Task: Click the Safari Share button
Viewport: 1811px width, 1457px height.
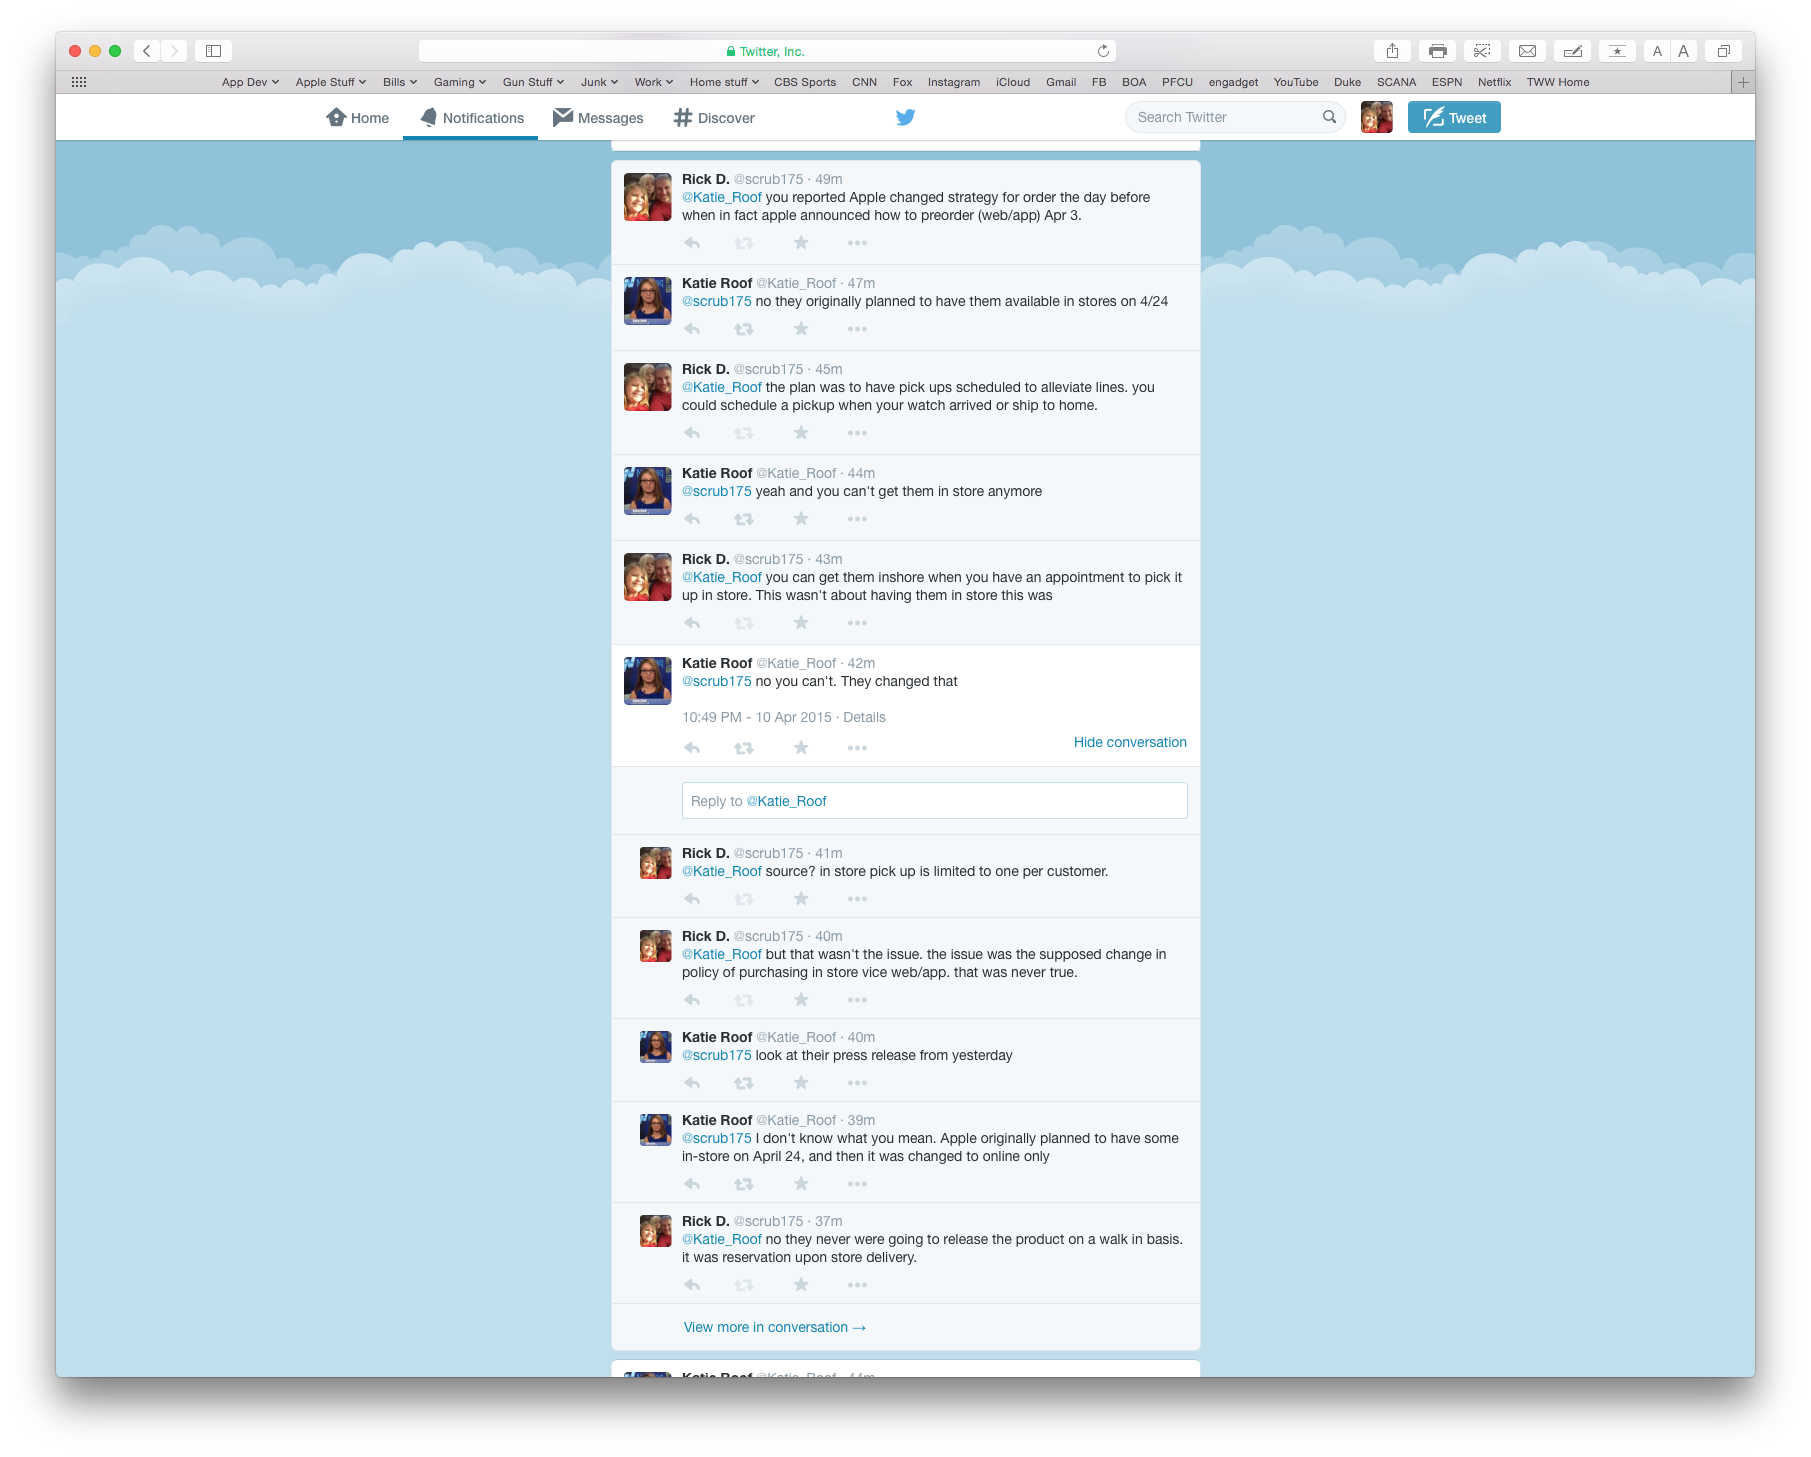Action: coord(1392,51)
